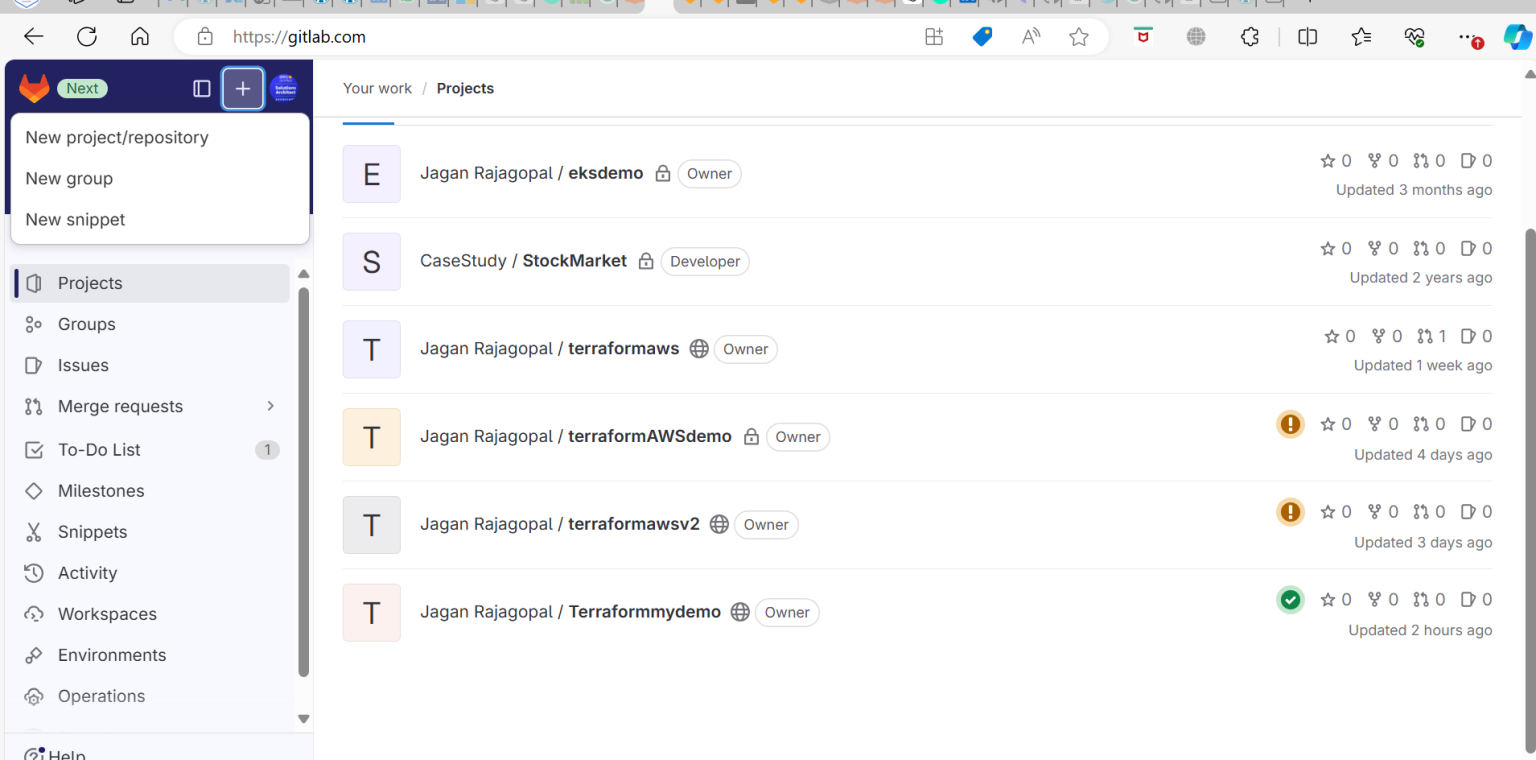Open merge requests count for terraformaws
This screenshot has height=760, width=1536.
pos(1430,336)
